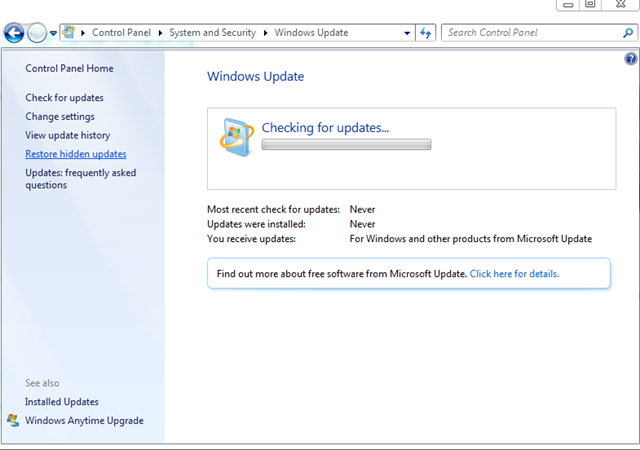Click the Checking for updates heading
Screen dimensions: 640x450
coord(325,127)
